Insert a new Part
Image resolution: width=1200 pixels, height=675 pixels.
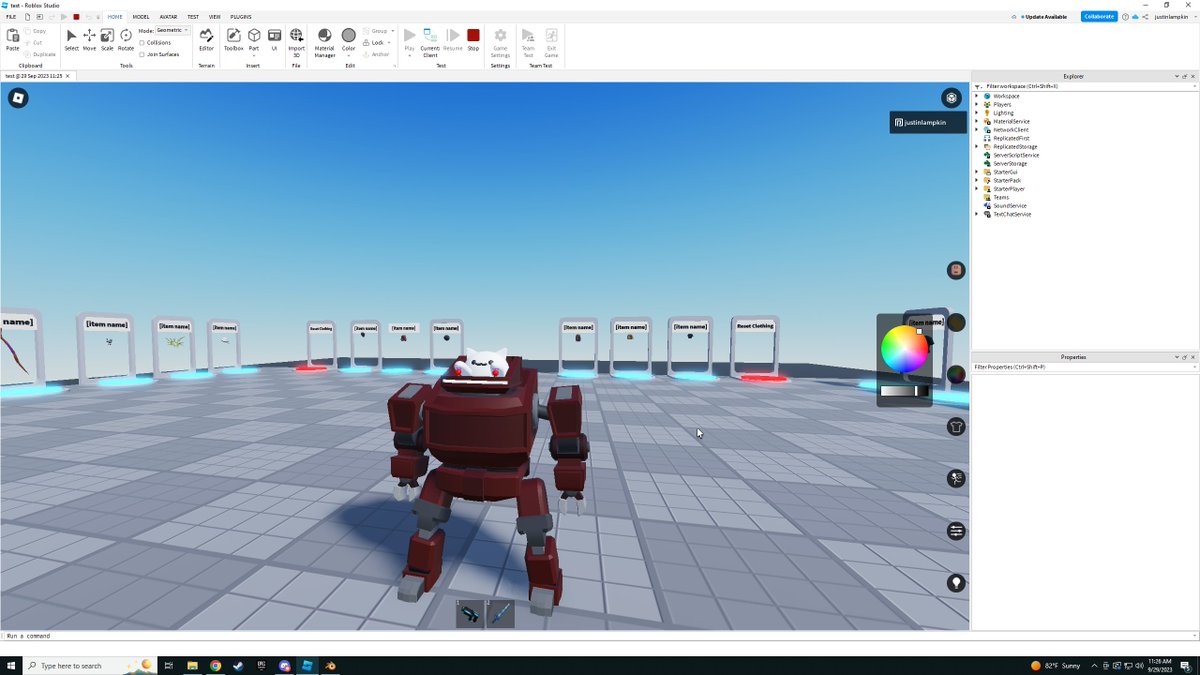point(254,39)
